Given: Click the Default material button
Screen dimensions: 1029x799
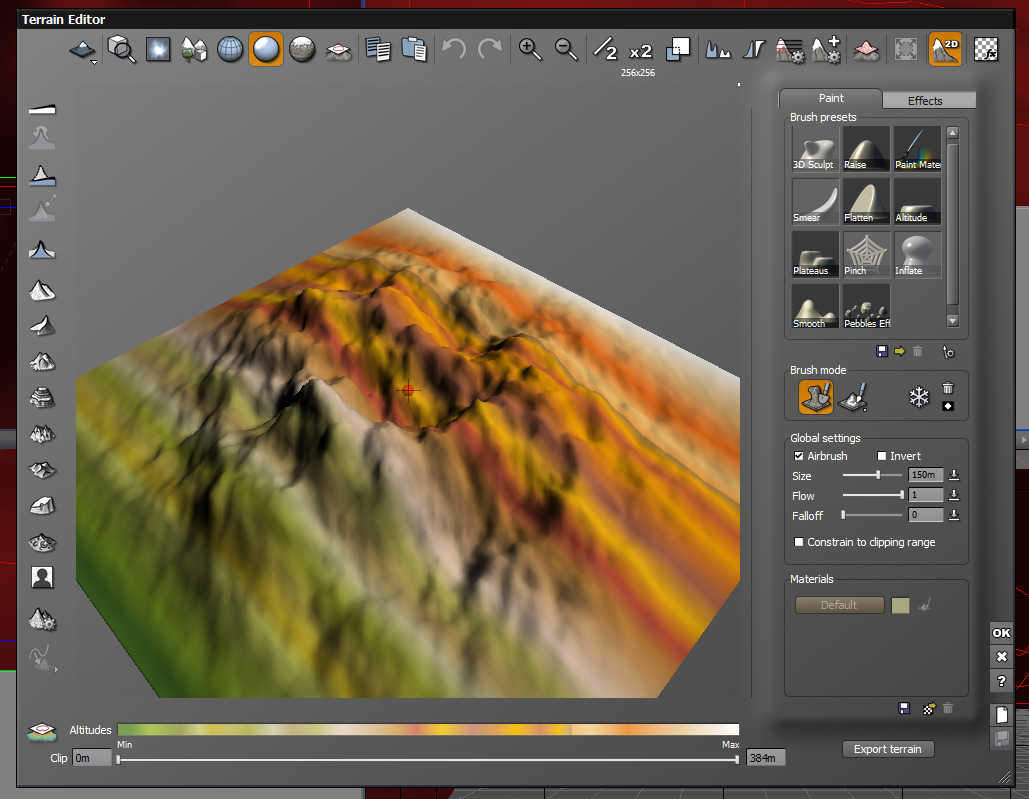Looking at the screenshot, I should coord(839,605).
